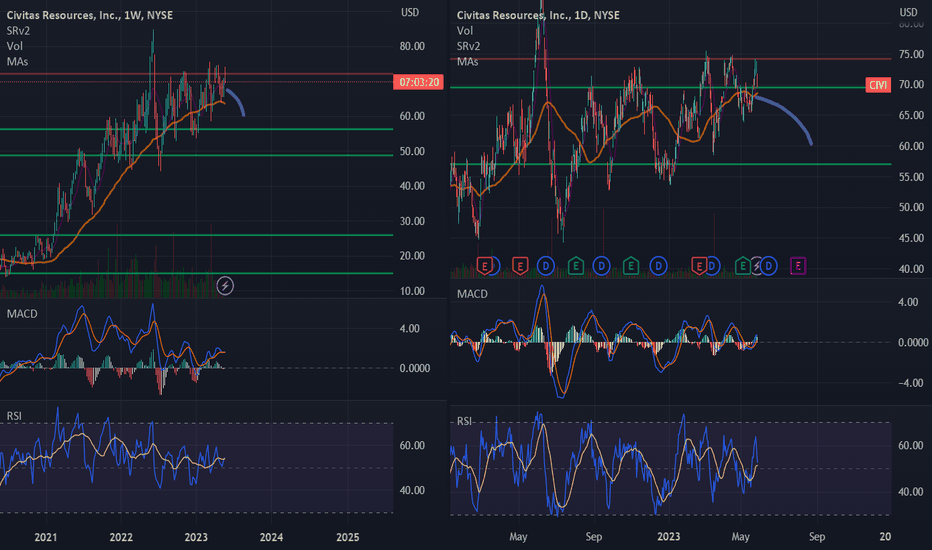Select the Vol indicator on the daily chart
The height and width of the screenshot is (550, 932).
465,30
